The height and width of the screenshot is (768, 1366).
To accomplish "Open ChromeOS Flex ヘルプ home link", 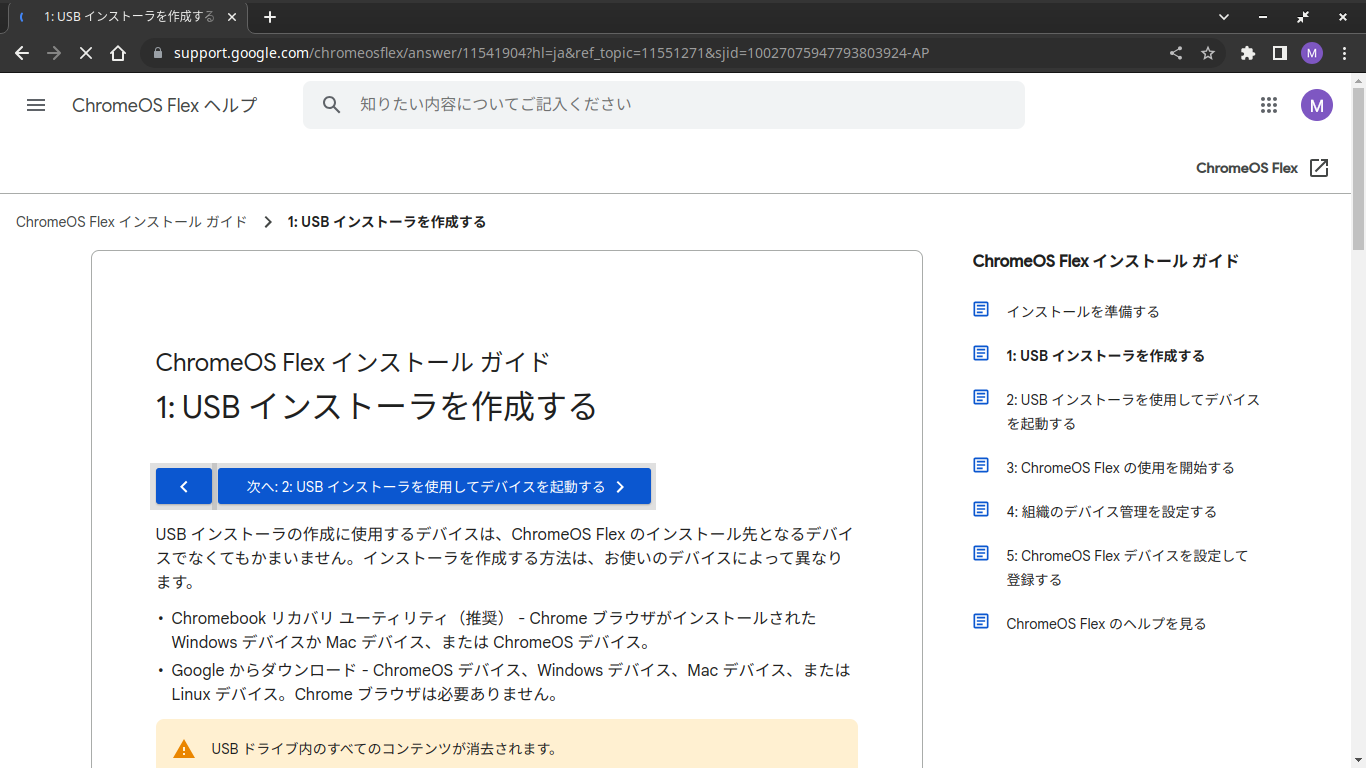I will [x=164, y=105].
